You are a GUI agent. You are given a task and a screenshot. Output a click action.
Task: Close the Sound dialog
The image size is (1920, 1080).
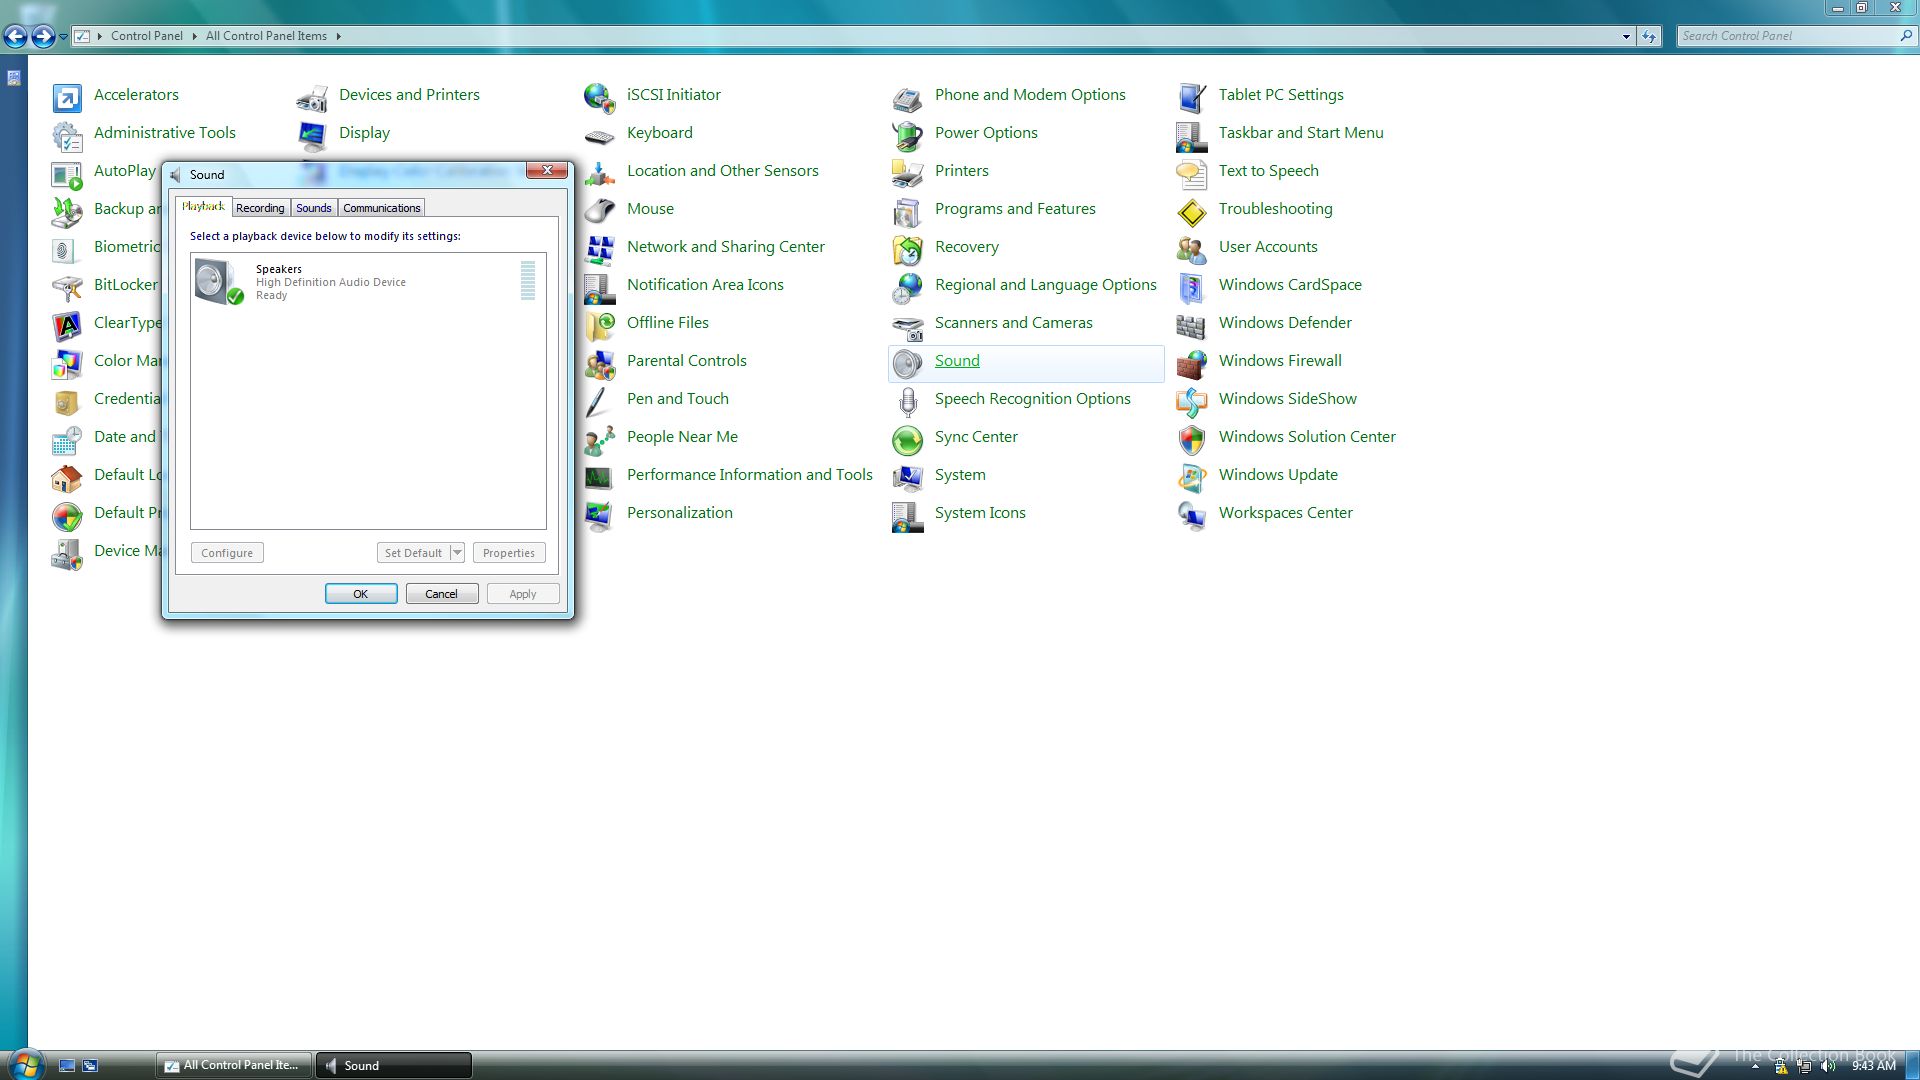click(547, 171)
